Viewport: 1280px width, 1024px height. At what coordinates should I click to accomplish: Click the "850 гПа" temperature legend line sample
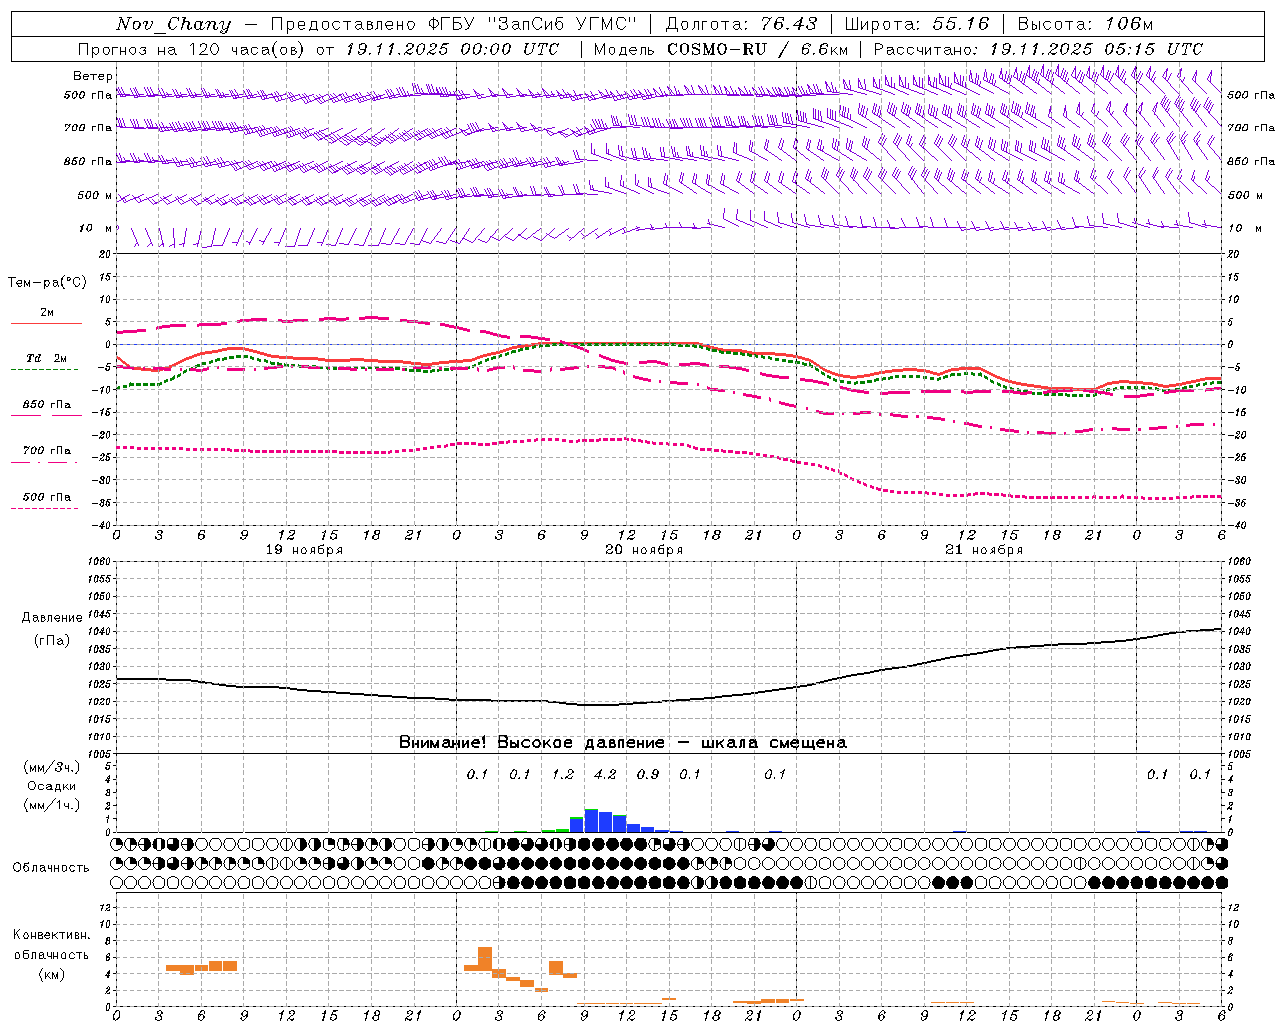45,415
